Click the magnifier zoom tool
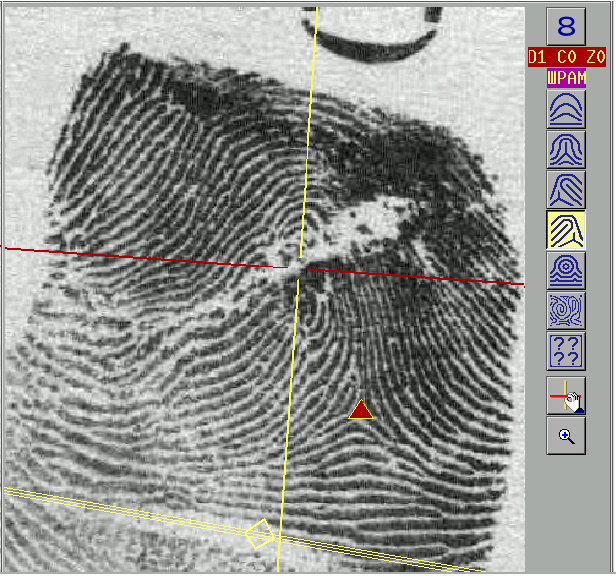Screen dimensions: 616x576 pyautogui.click(x=566, y=436)
